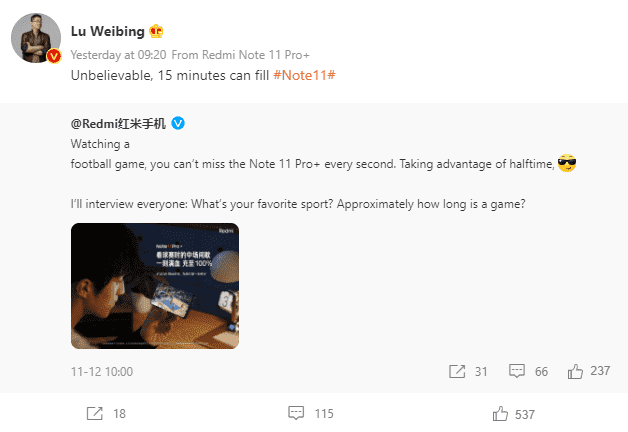Click blue verified badge next to Redmi
628x432 pixels.
(179, 123)
